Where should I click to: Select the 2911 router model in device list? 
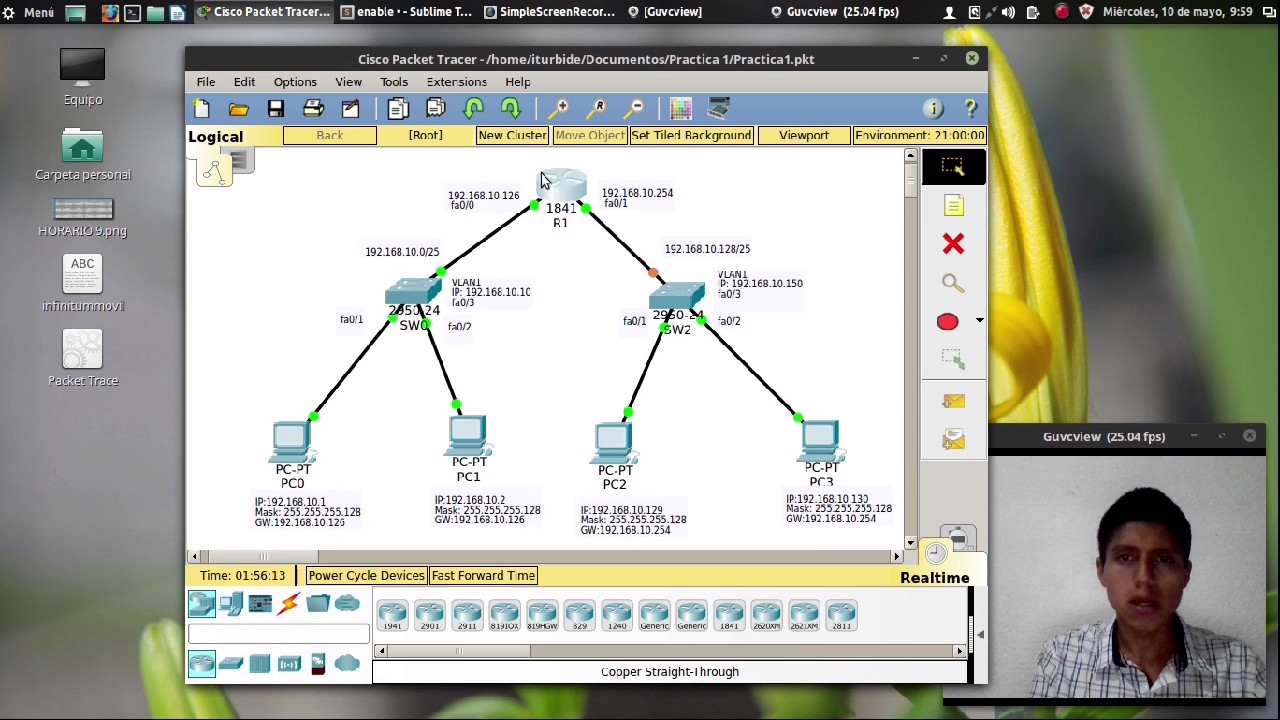coord(467,616)
